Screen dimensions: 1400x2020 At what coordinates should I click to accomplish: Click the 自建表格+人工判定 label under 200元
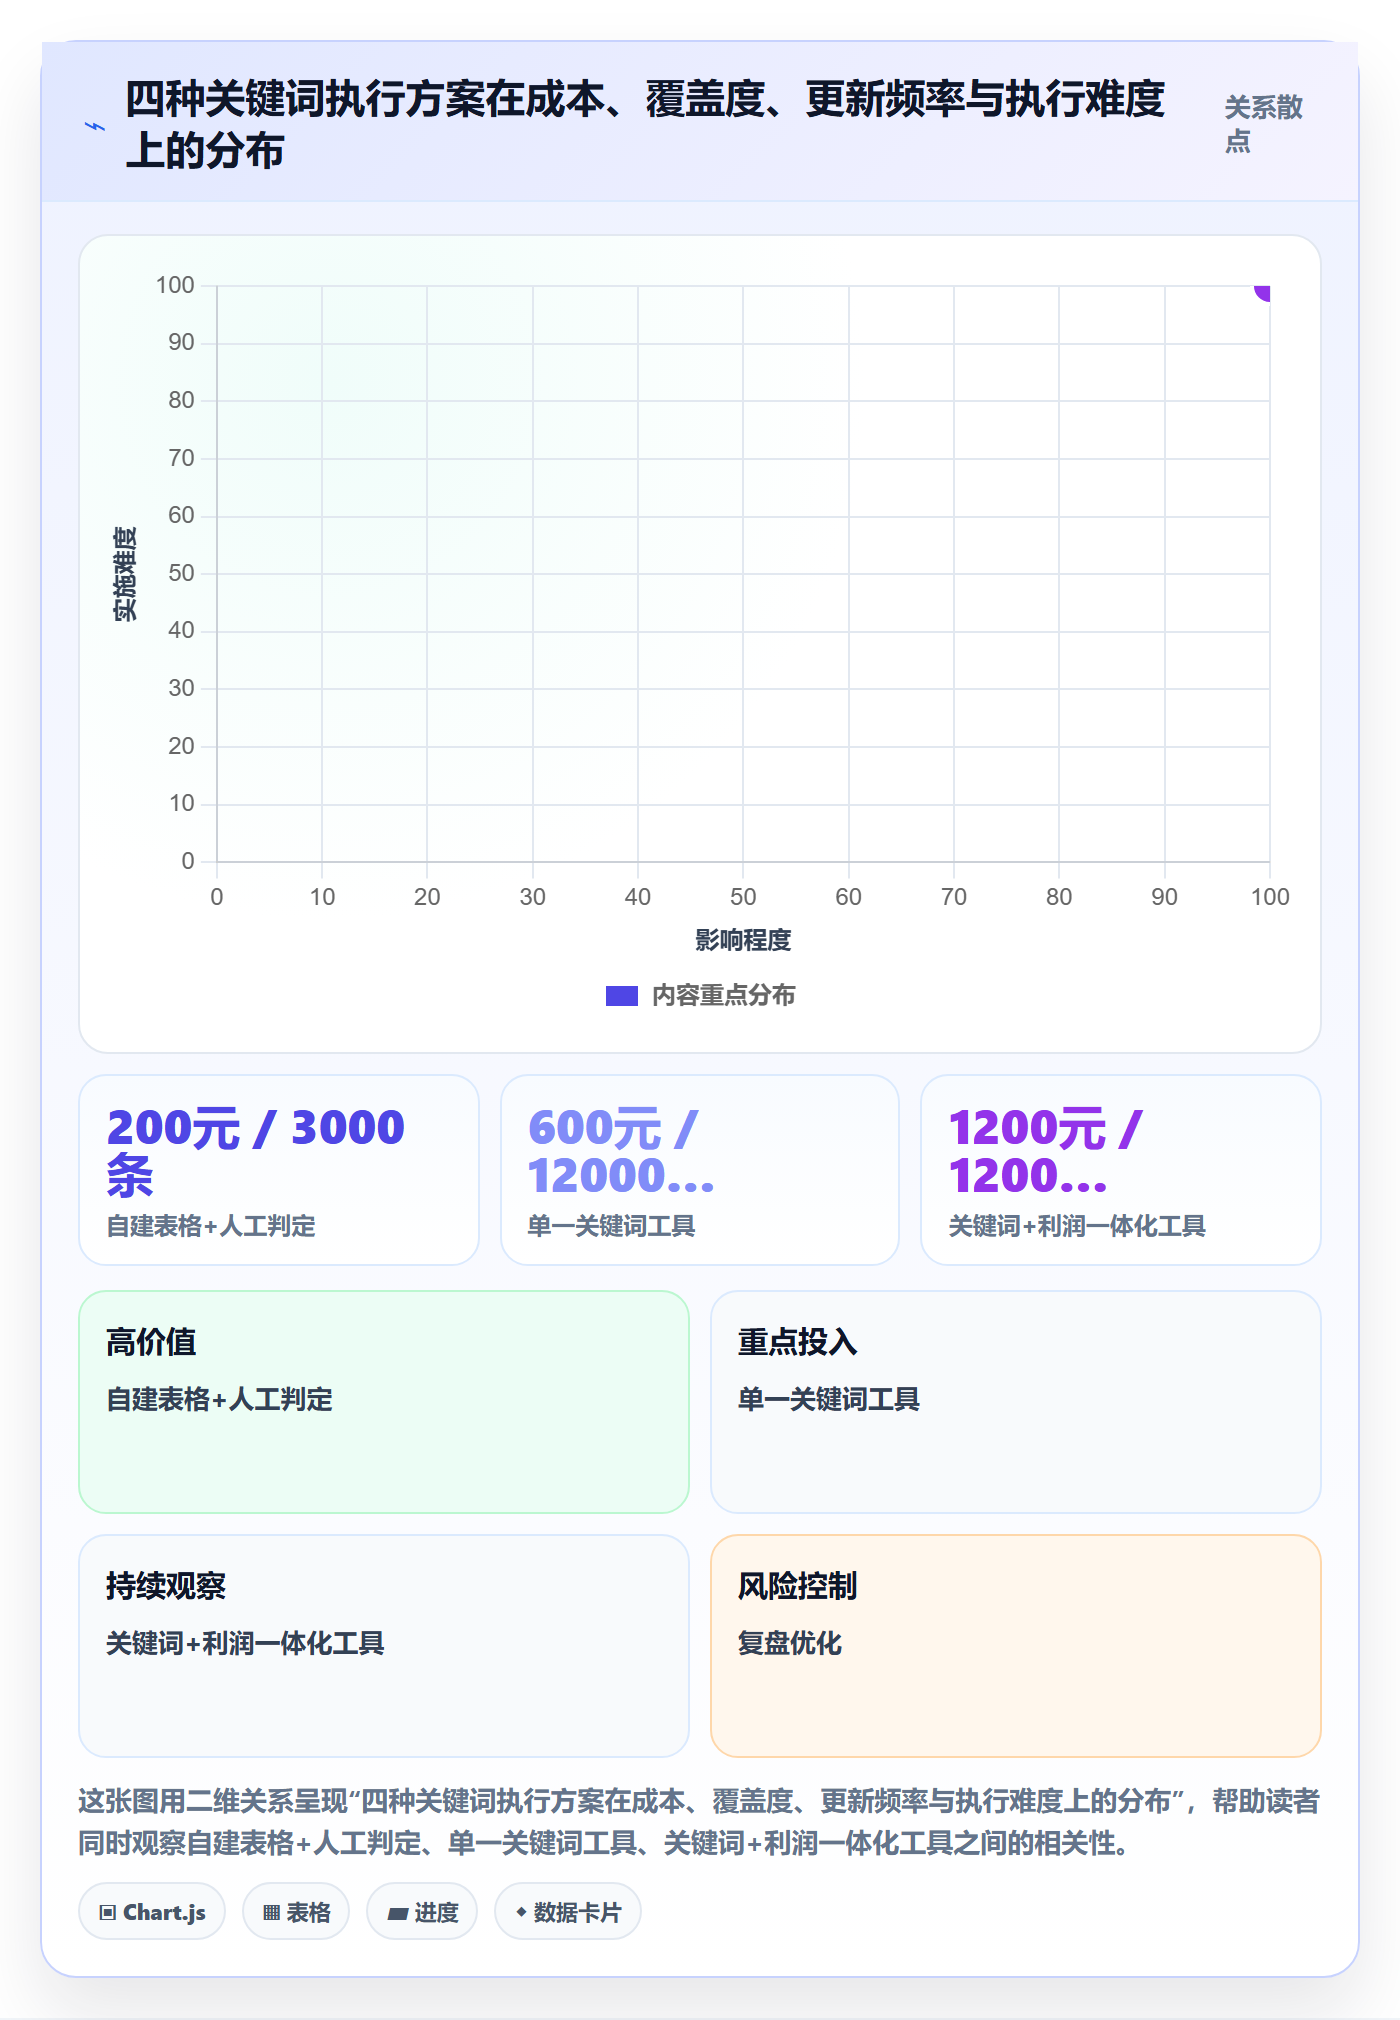211,1226
